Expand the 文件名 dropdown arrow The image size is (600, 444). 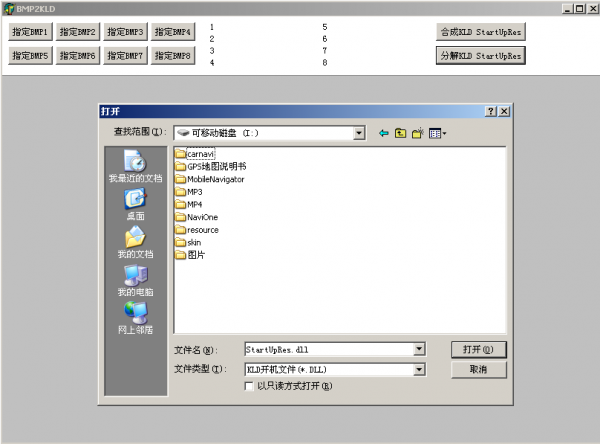point(419,350)
